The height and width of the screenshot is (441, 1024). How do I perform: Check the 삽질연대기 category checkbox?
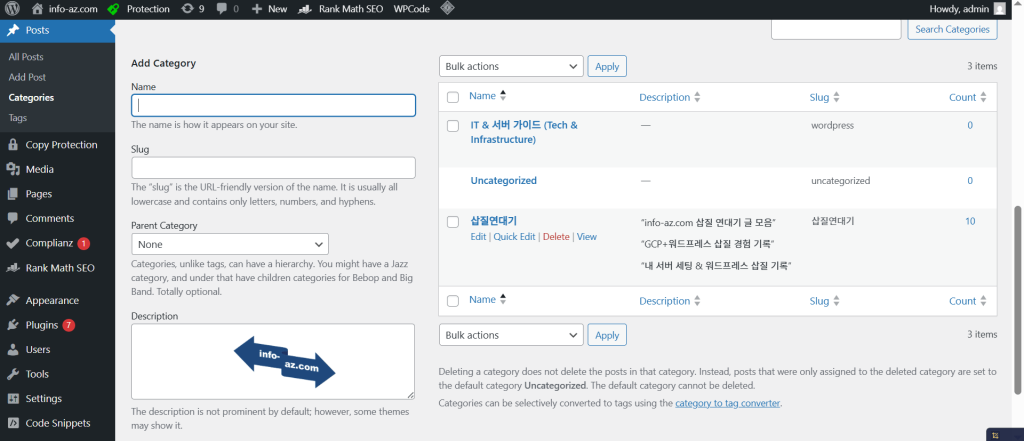pos(453,221)
